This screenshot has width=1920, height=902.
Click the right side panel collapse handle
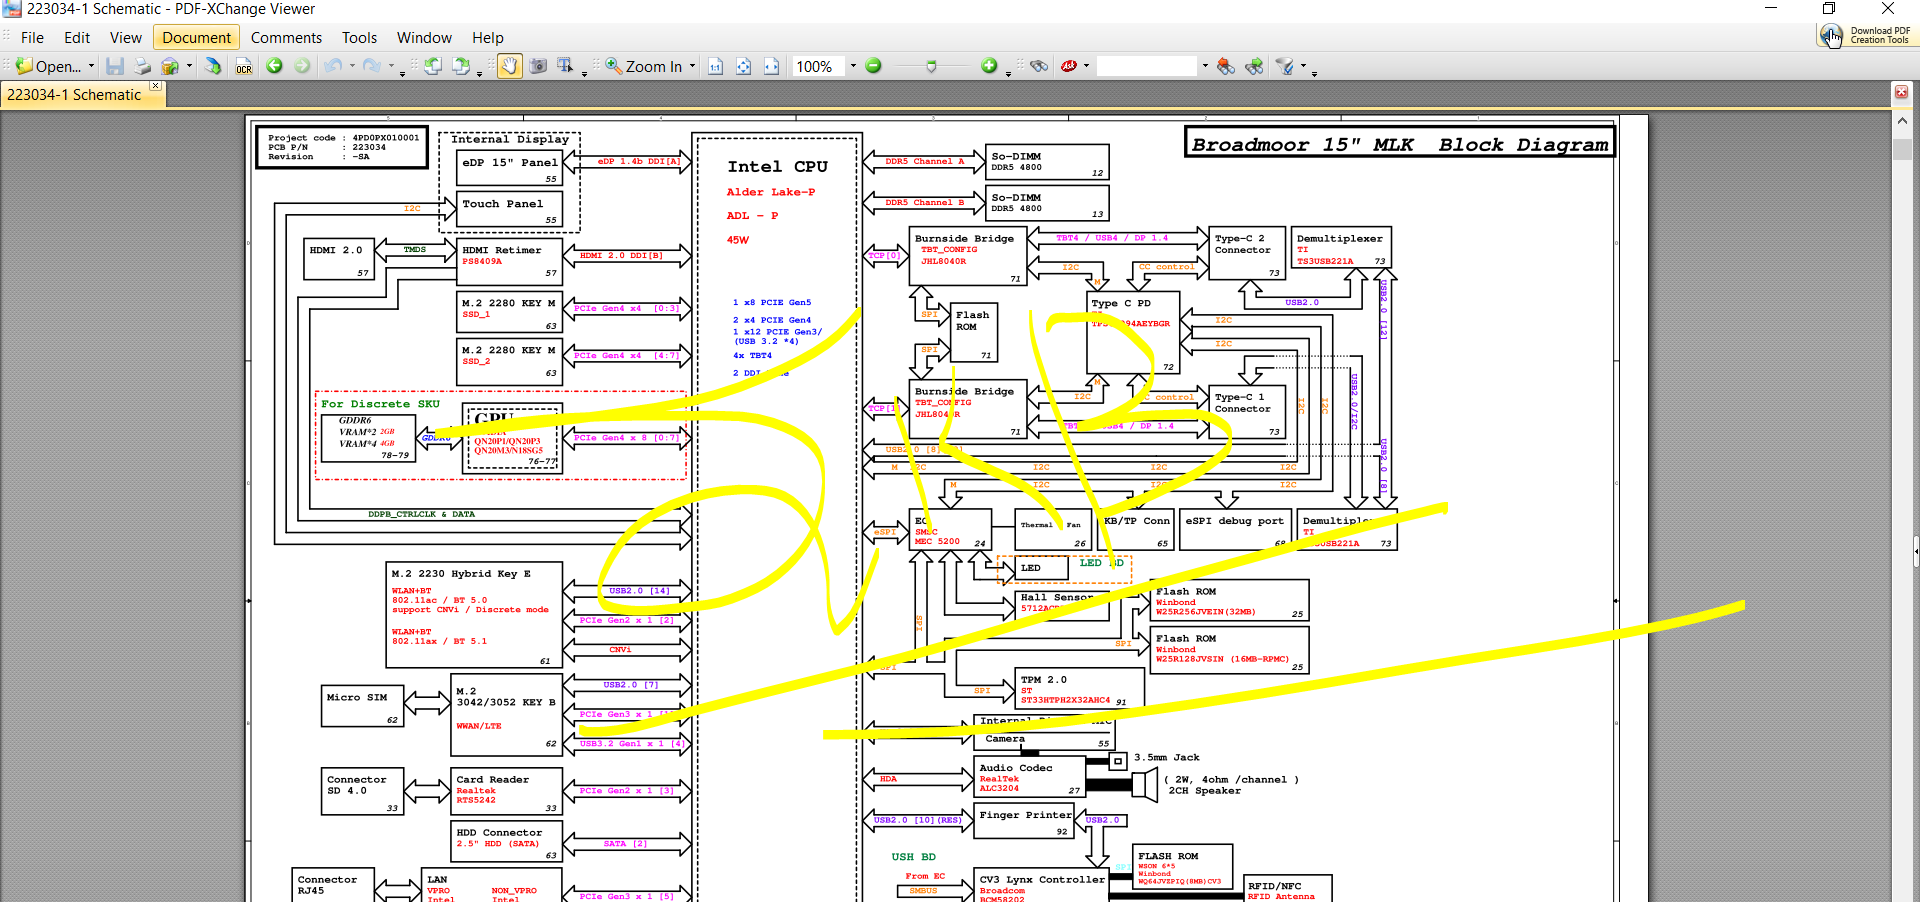tap(1916, 551)
